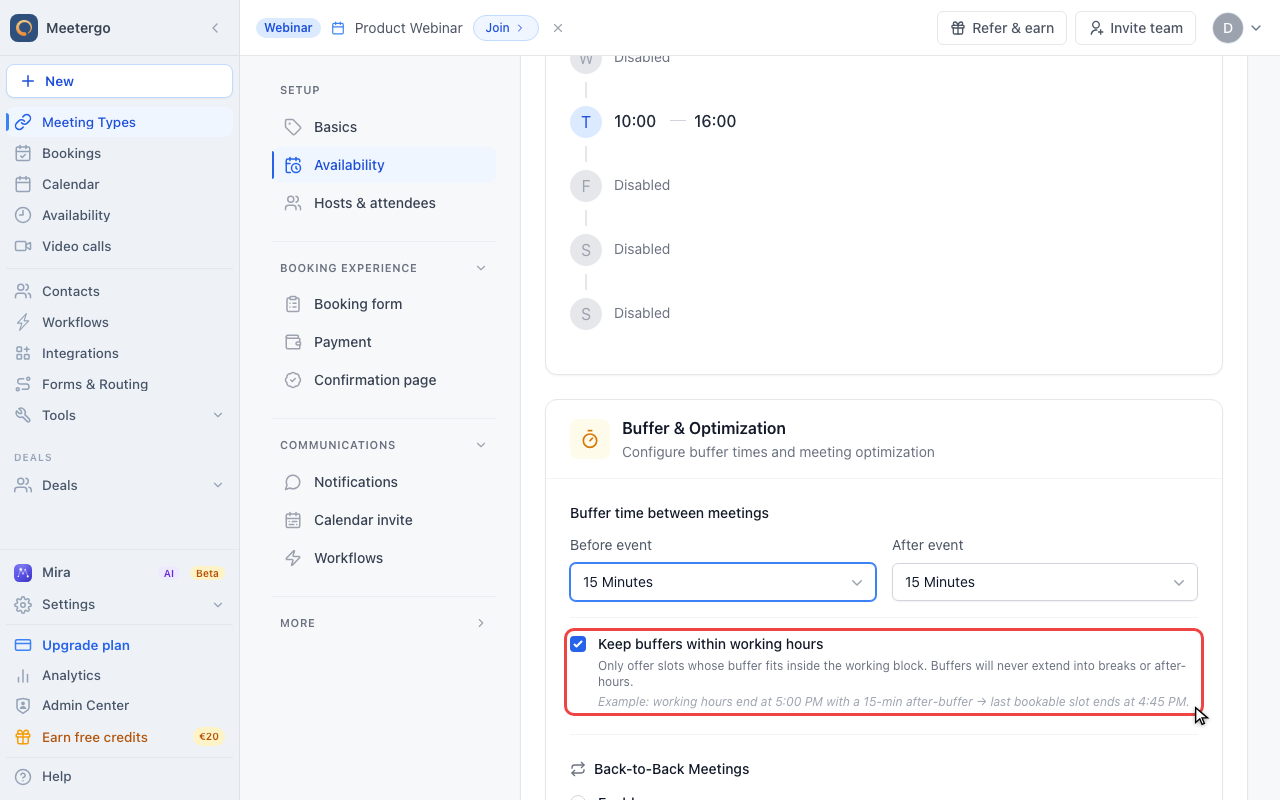Collapse the Communications group
The width and height of the screenshot is (1280, 800).
coord(481,445)
